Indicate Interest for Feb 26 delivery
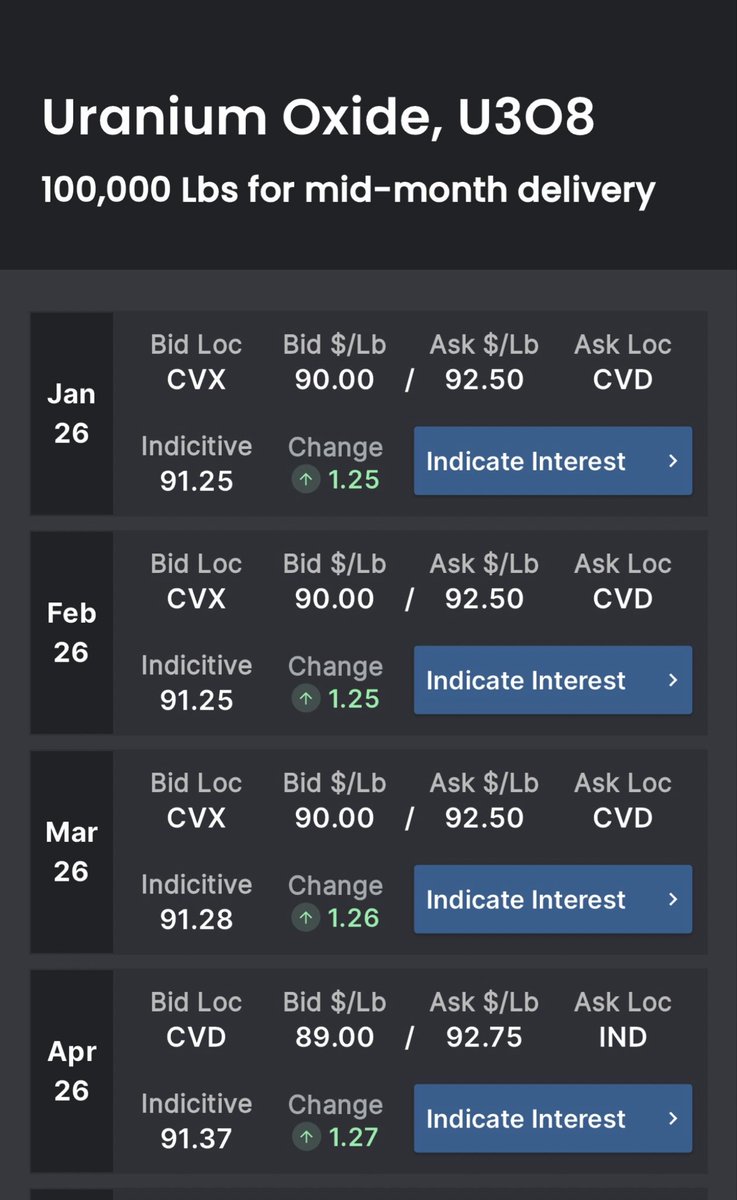 tap(553, 680)
